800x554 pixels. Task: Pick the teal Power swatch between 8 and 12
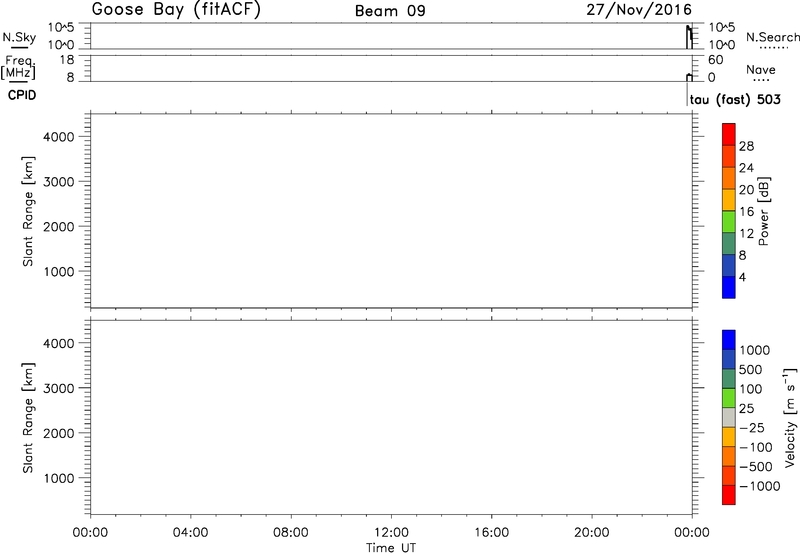click(x=729, y=243)
